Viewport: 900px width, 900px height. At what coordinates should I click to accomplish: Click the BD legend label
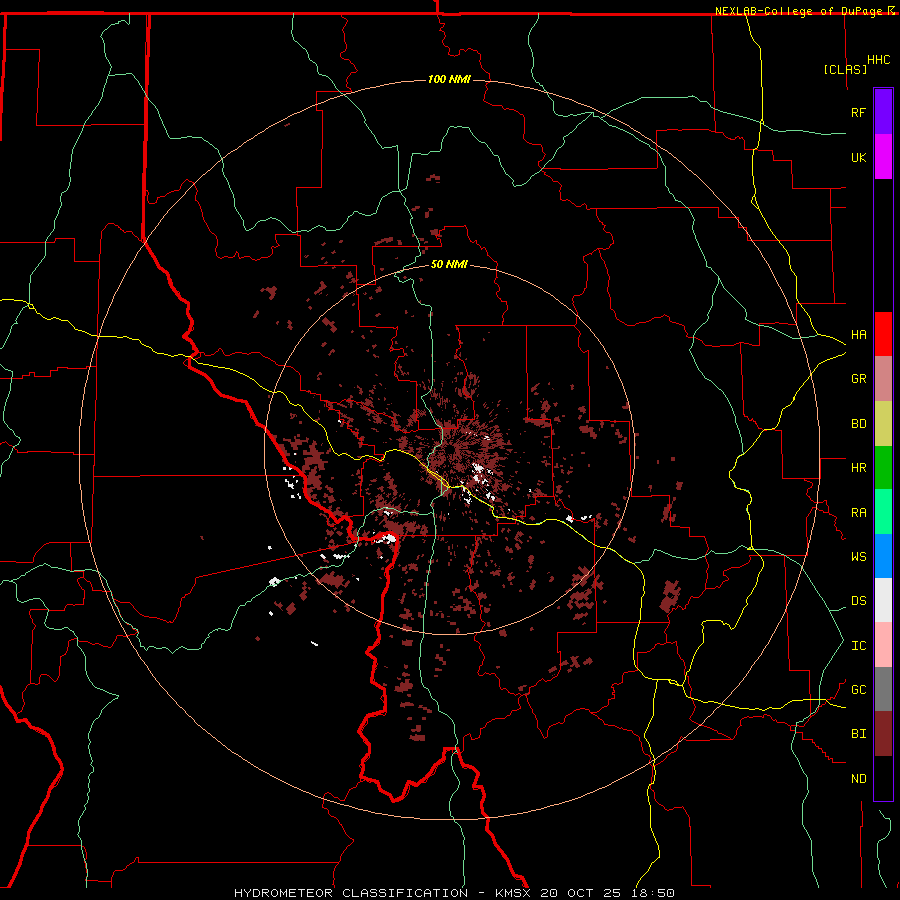click(858, 424)
